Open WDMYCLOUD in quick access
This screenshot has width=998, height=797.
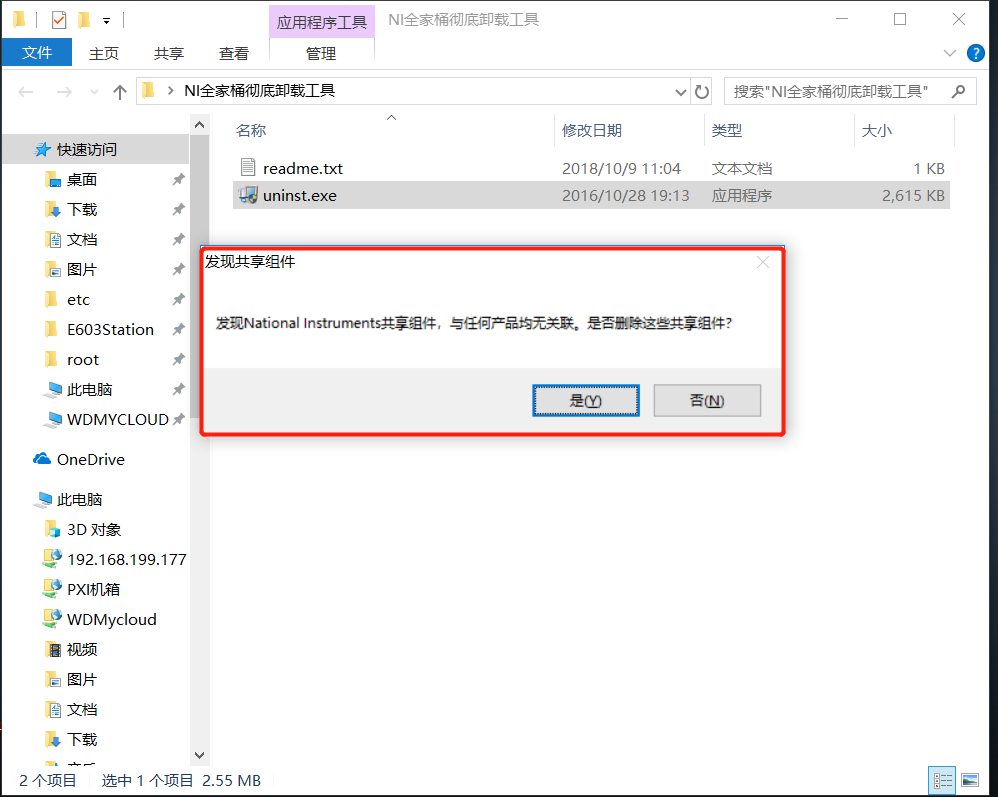tap(118, 420)
